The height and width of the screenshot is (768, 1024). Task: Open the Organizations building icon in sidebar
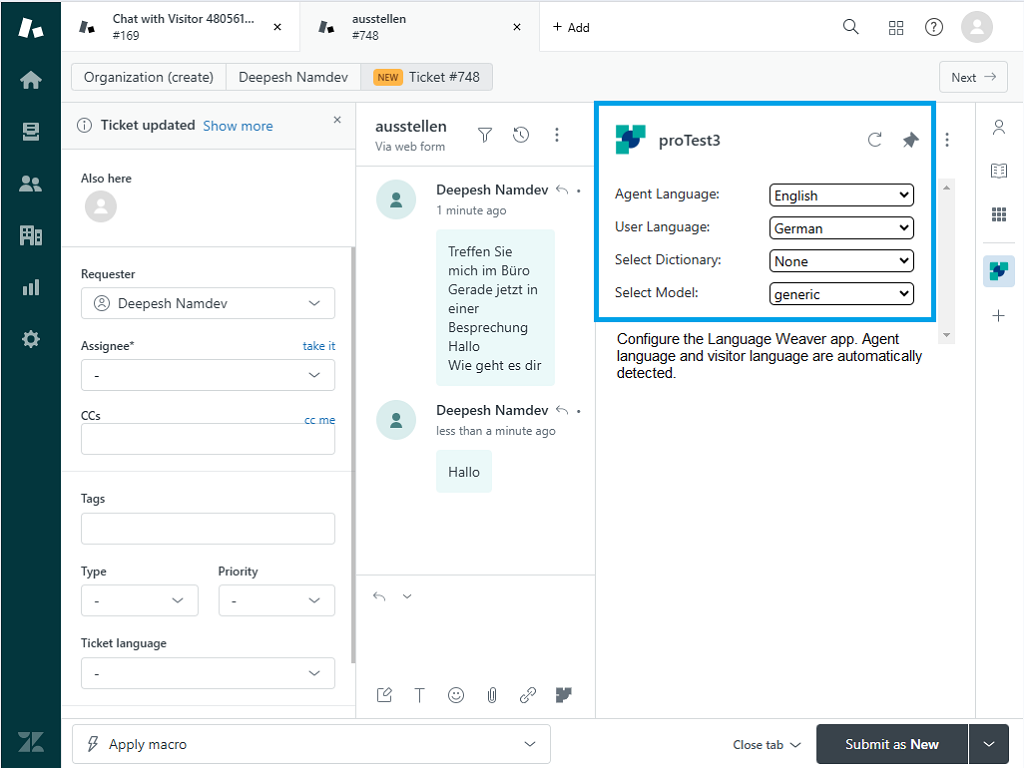[x=31, y=235]
